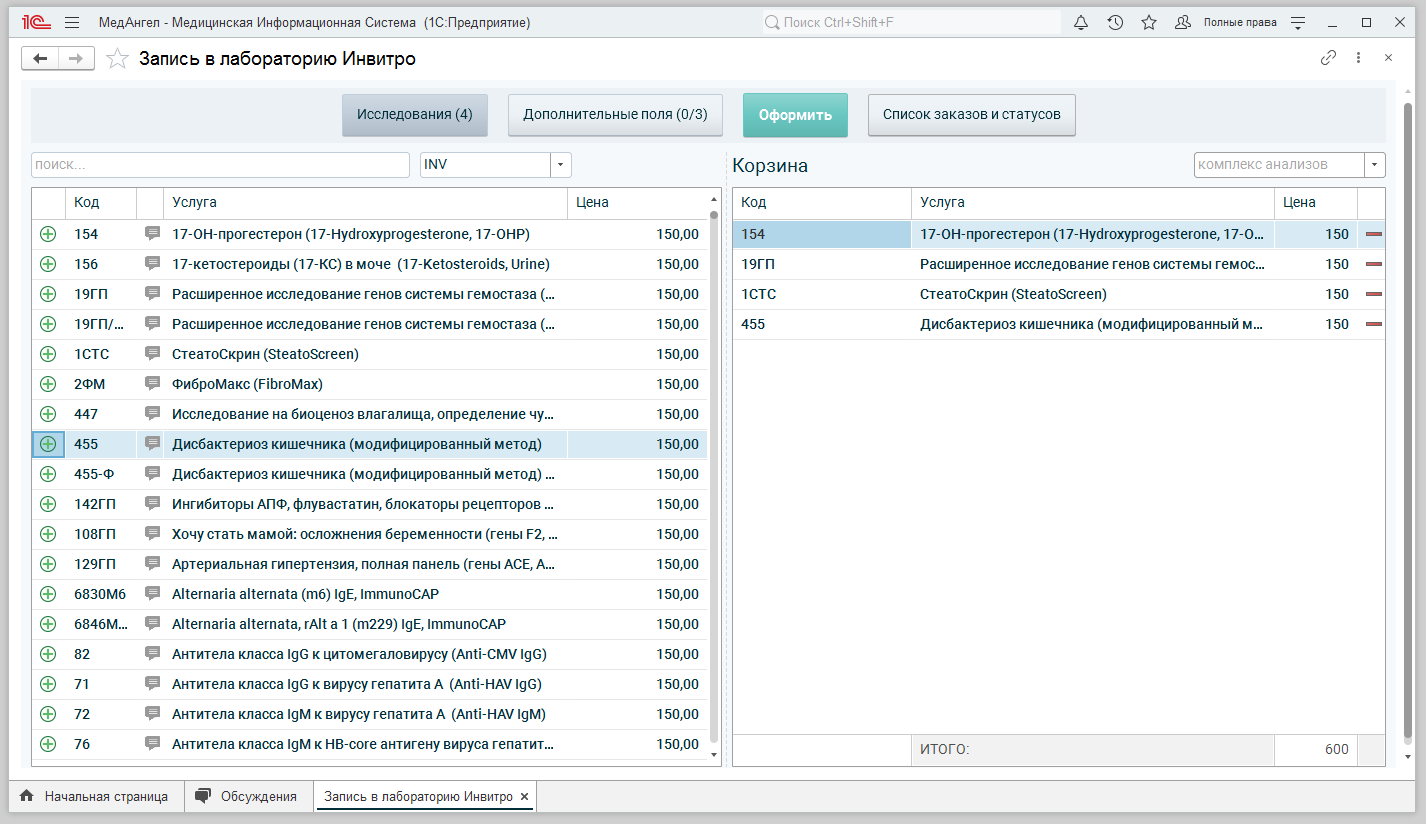Close Запись в лабораторию Инвитро tab
Viewport: 1426px width, 824px height.
pyautogui.click(x=525, y=797)
